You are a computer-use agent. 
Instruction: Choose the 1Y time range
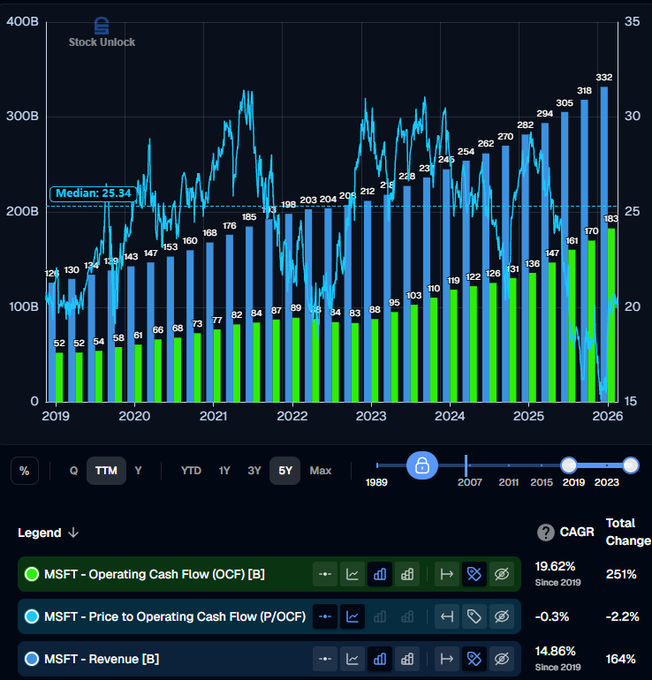coord(224,471)
